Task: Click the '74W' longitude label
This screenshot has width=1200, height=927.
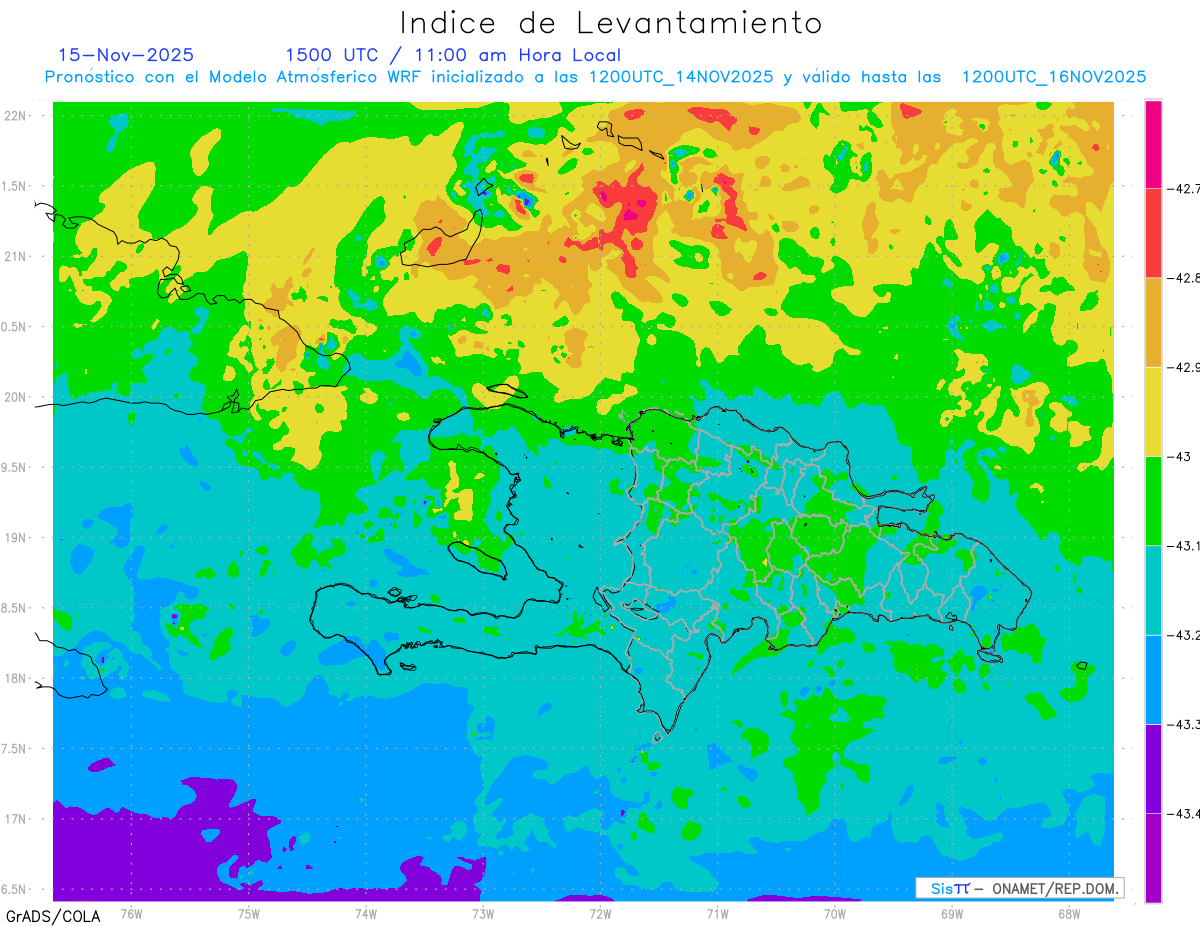Action: click(366, 912)
